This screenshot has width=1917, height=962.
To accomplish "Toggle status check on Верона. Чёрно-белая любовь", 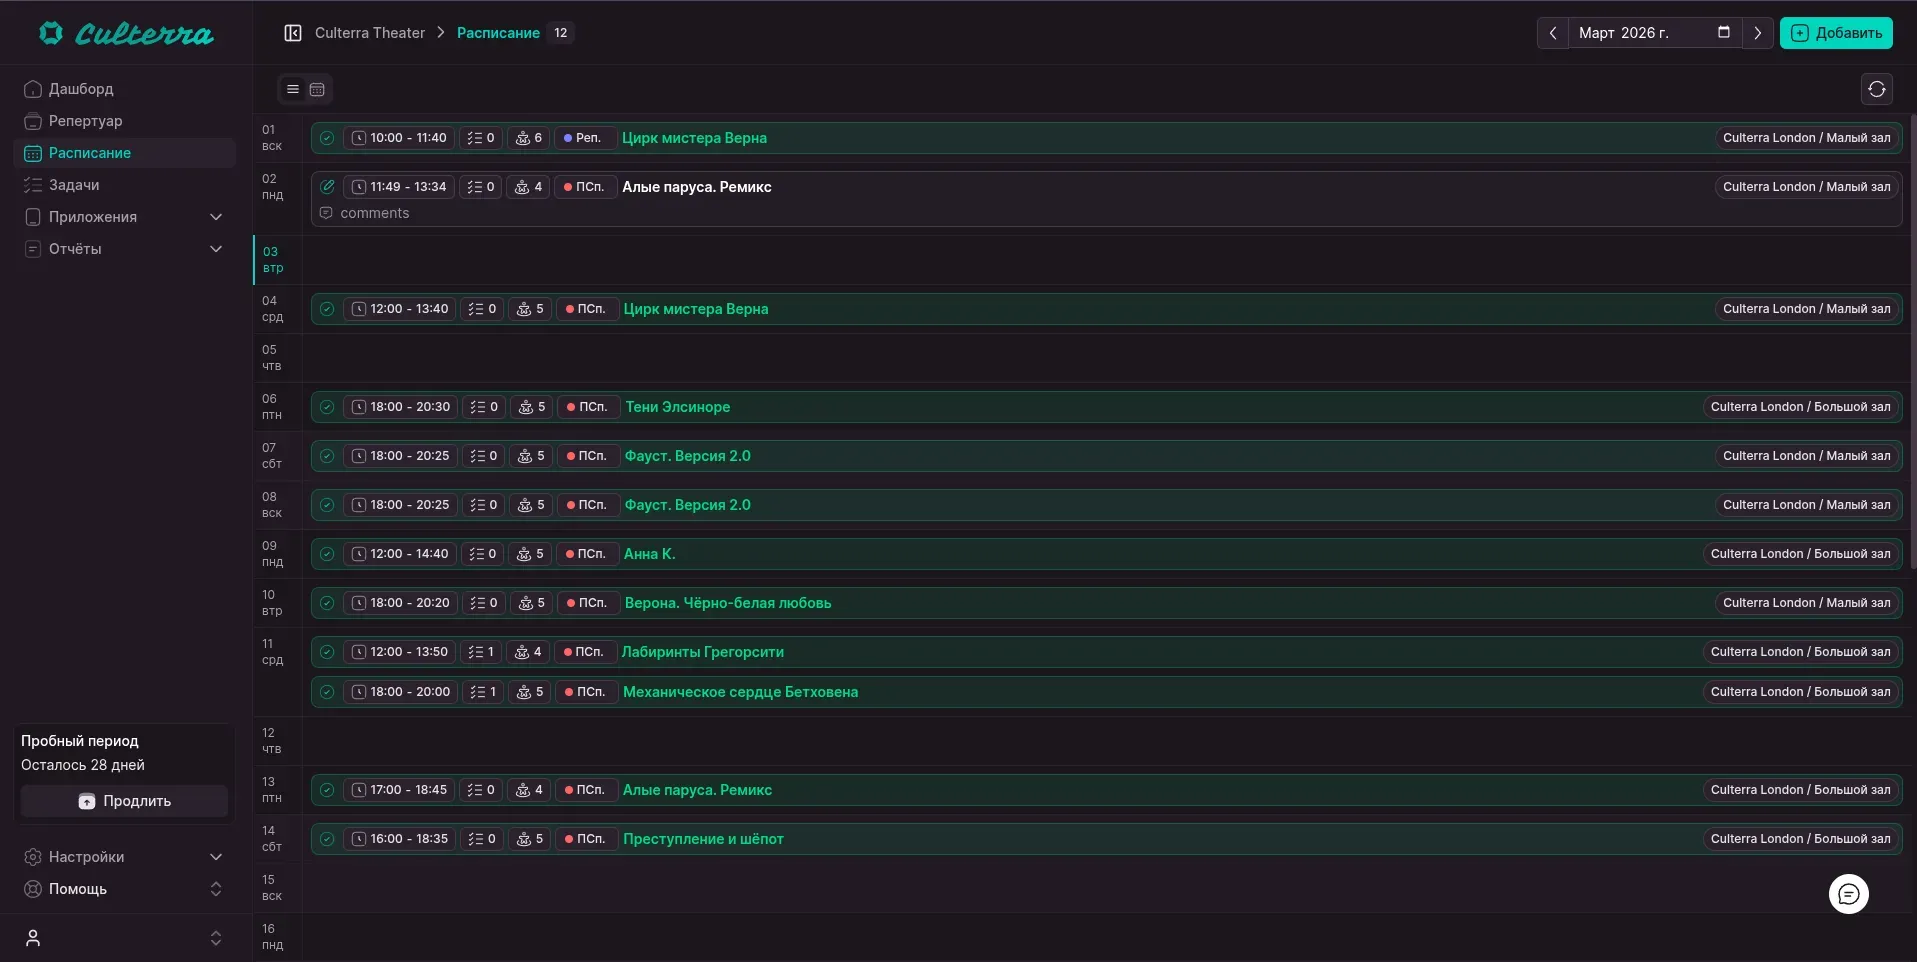I will pyautogui.click(x=327, y=603).
